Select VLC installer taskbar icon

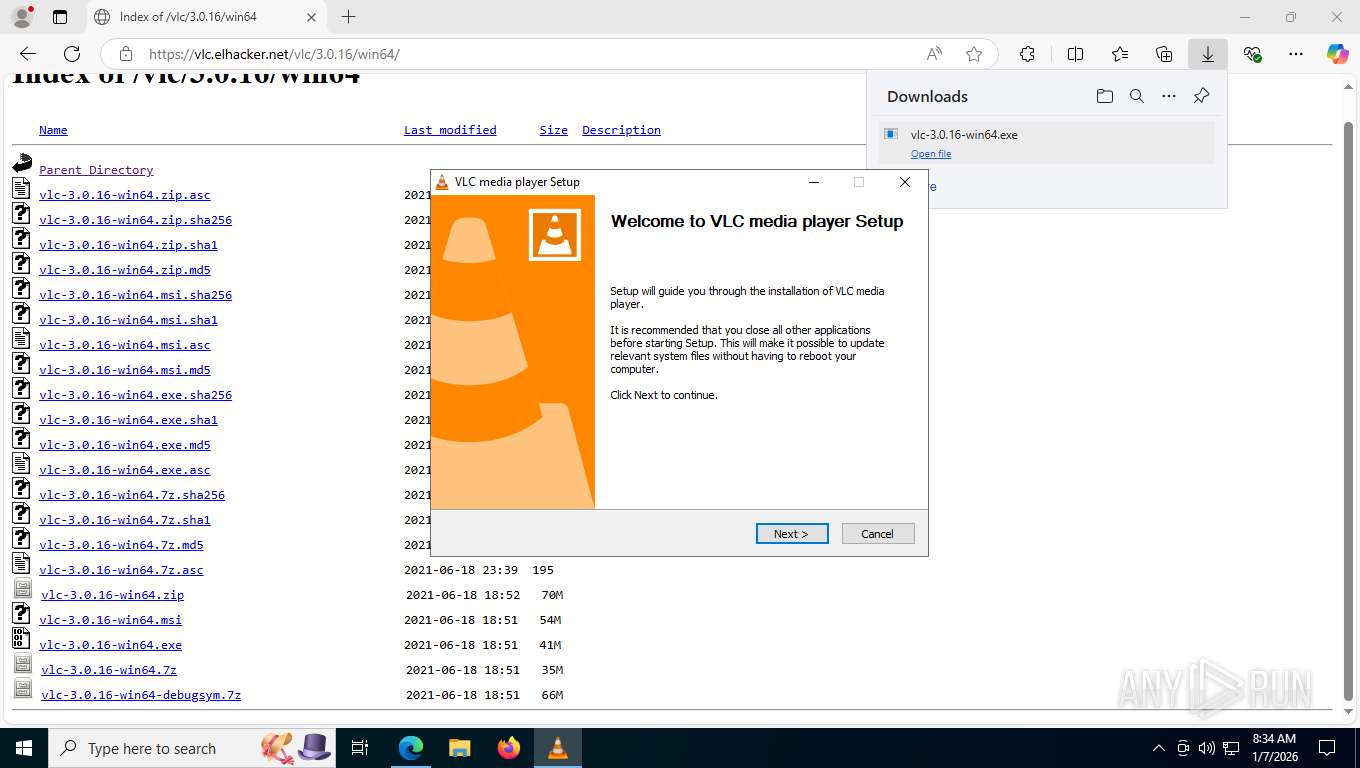point(558,748)
